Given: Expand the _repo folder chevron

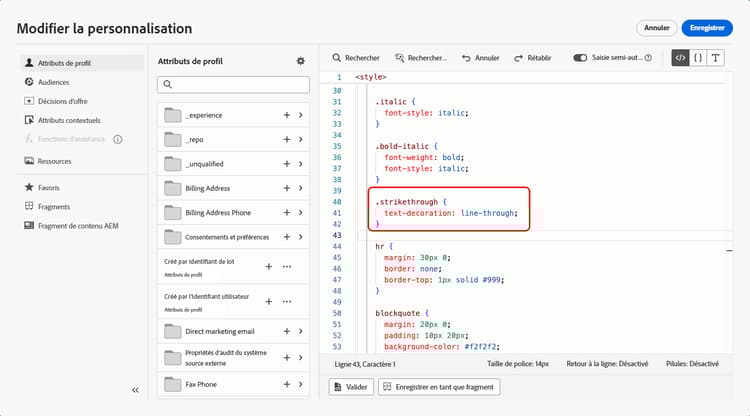Looking at the screenshot, I should 301,139.
